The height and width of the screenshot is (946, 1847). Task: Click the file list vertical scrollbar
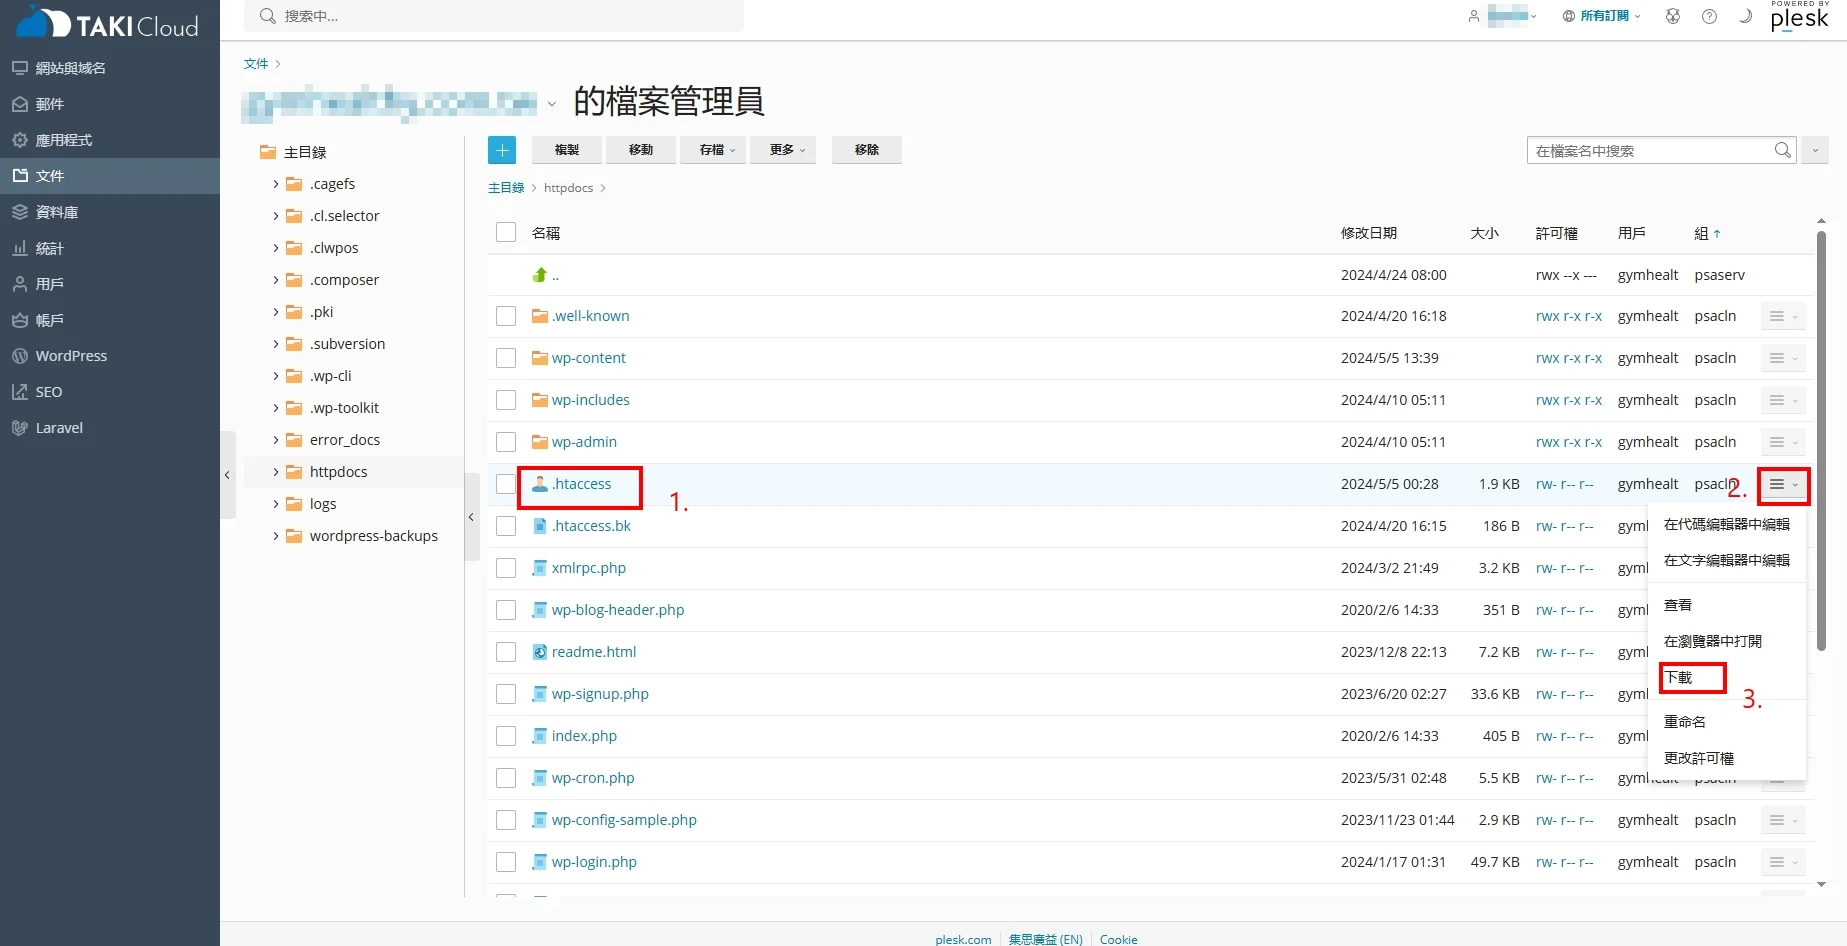[x=1821, y=440]
